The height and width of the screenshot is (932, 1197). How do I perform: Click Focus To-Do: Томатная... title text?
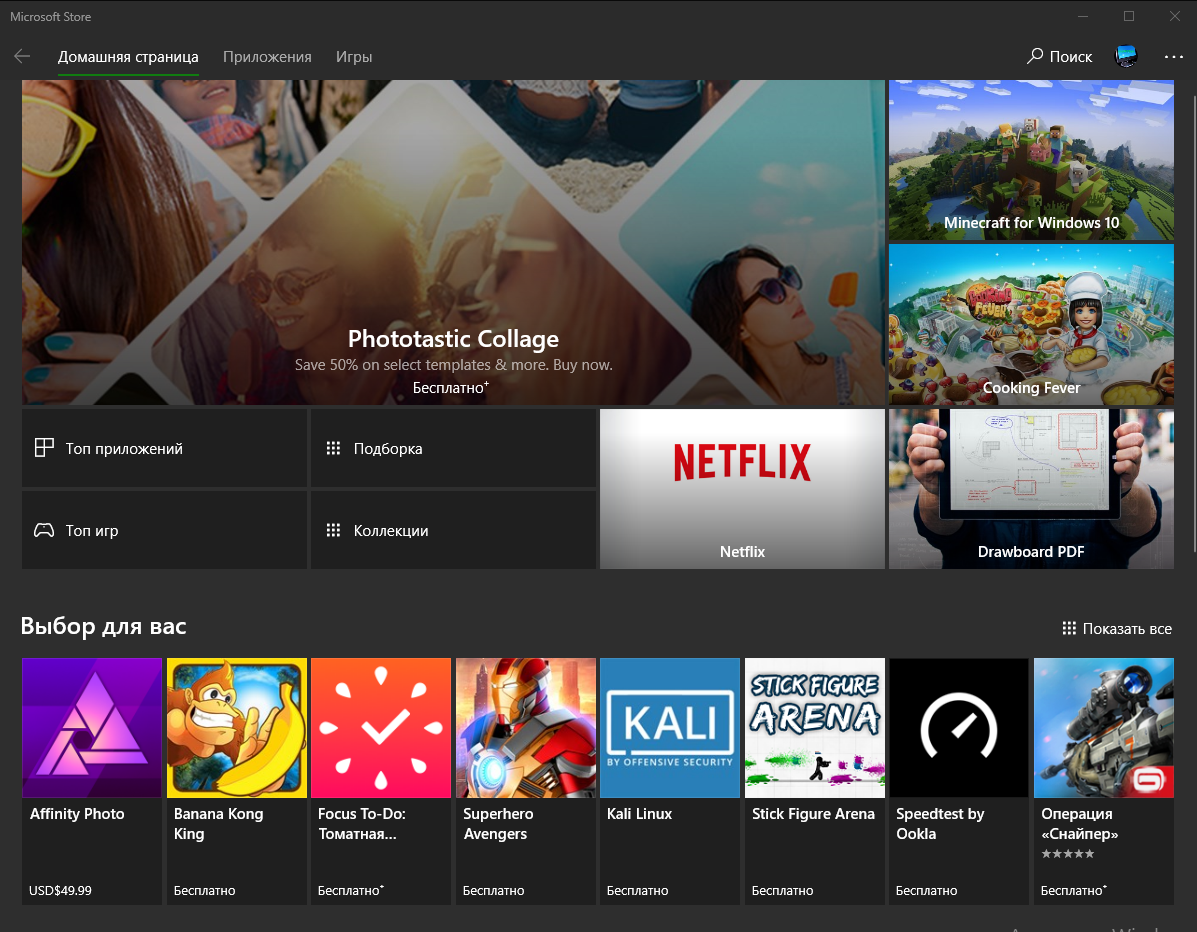click(x=362, y=824)
